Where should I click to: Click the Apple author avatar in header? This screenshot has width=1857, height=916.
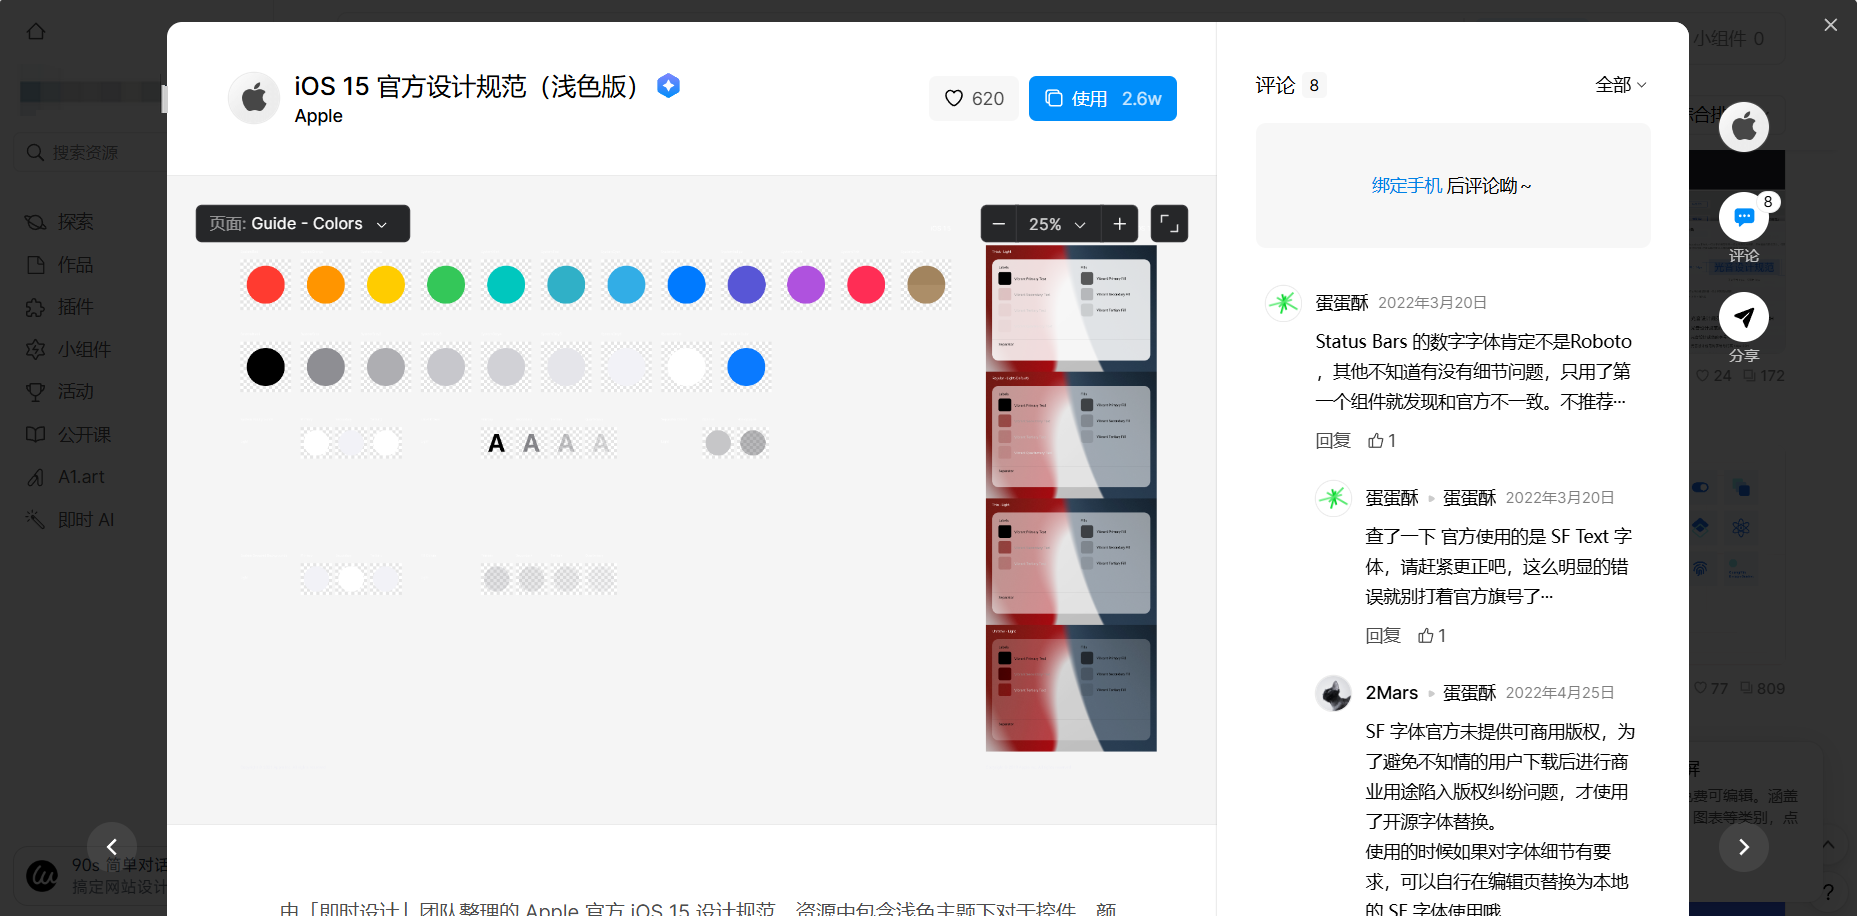254,98
